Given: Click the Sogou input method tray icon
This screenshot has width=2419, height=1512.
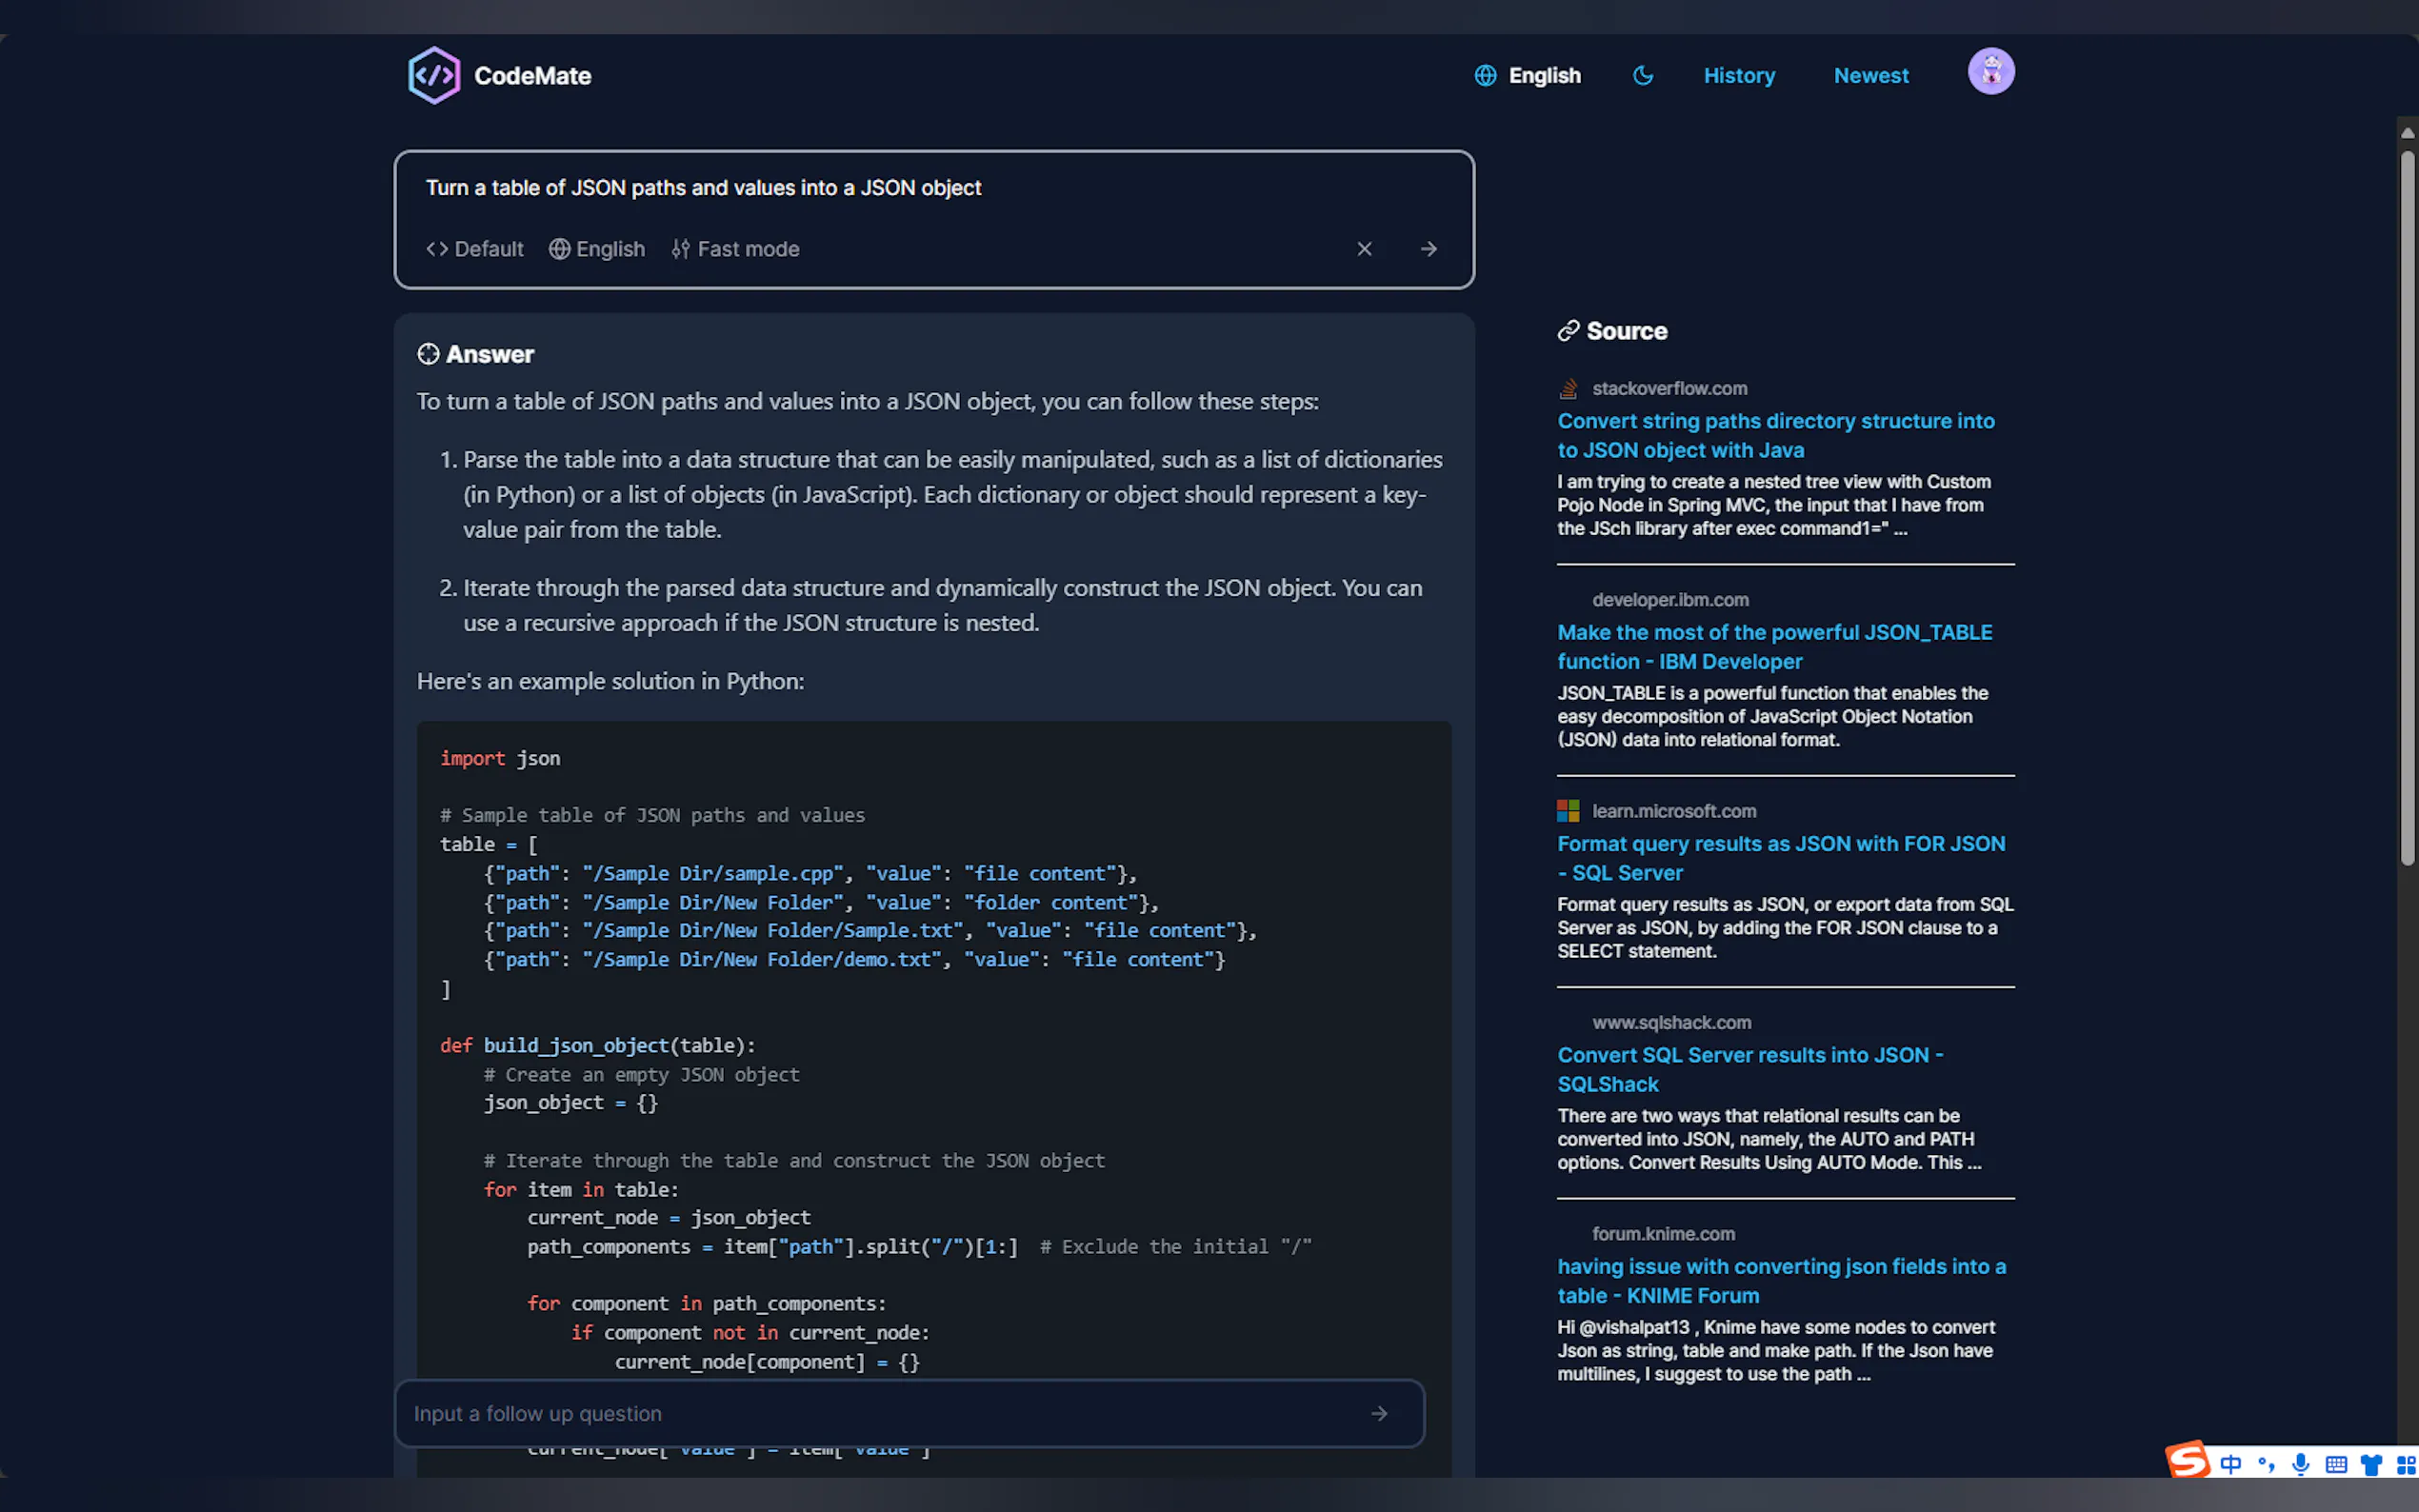Looking at the screenshot, I should coord(2187,1461).
